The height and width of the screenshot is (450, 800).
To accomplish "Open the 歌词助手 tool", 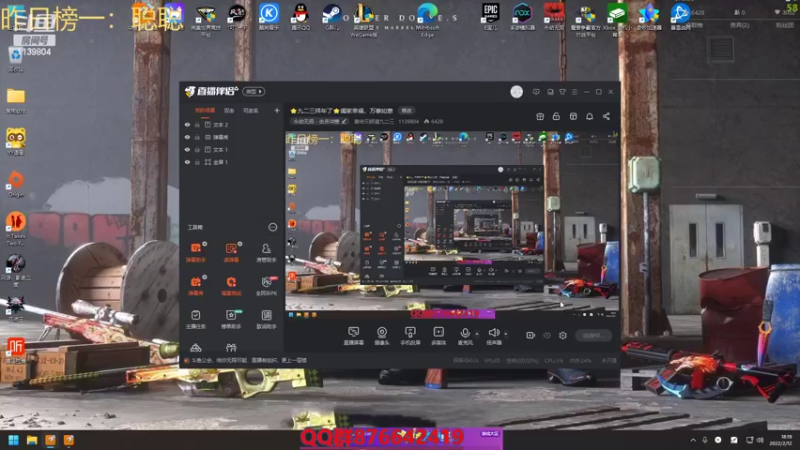I will 266,319.
